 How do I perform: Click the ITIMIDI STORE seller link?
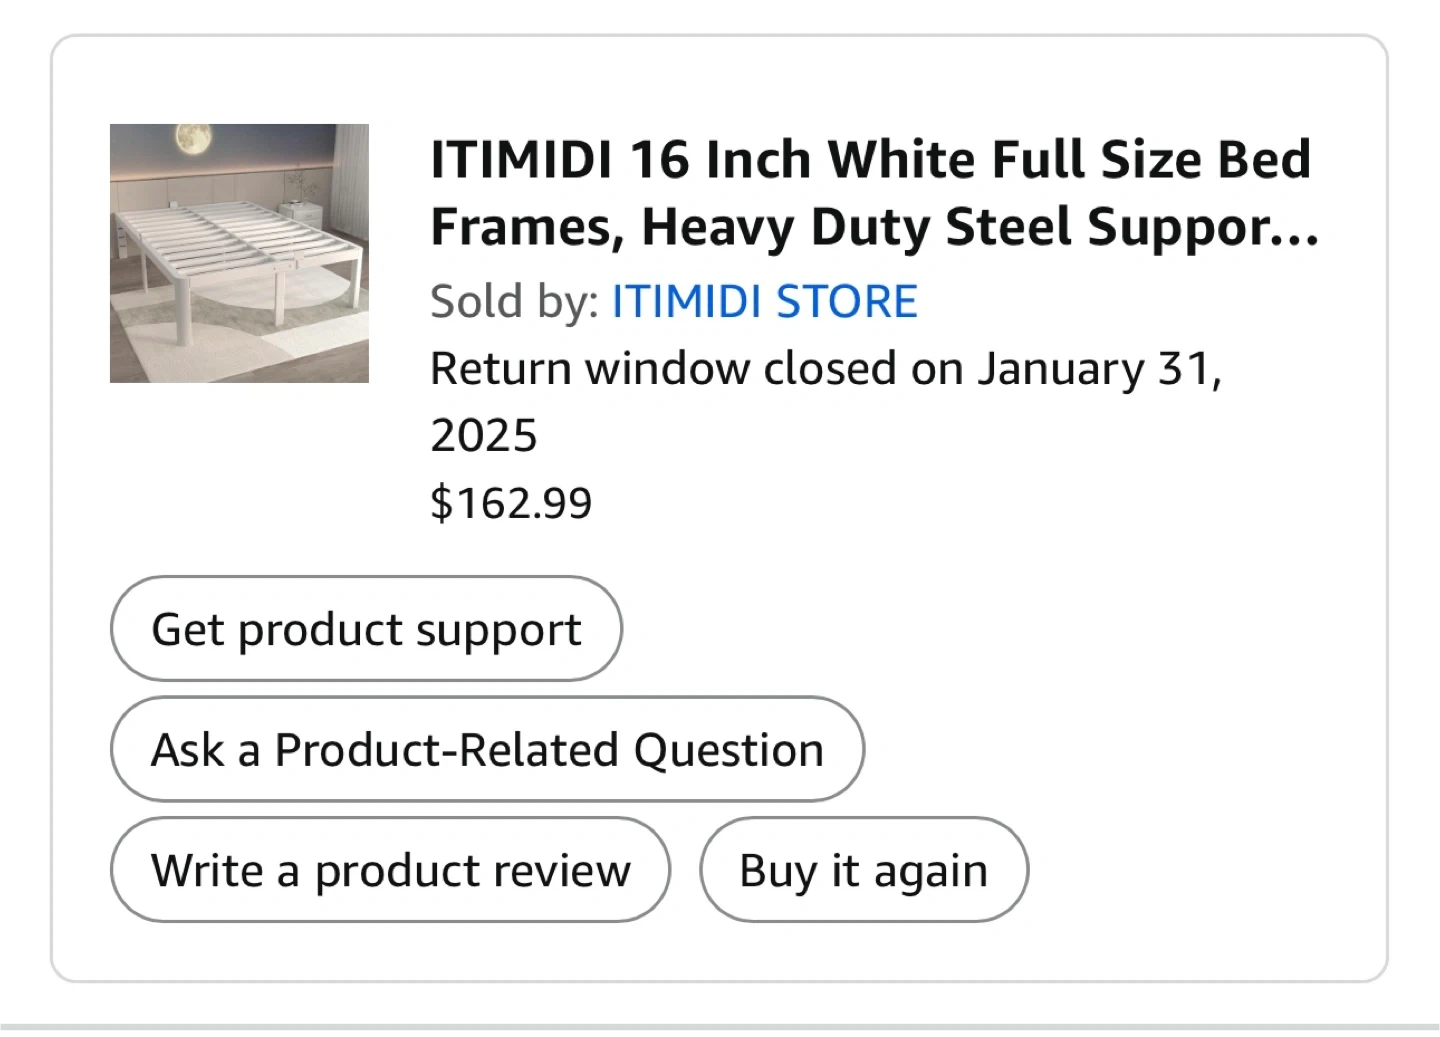[764, 302]
